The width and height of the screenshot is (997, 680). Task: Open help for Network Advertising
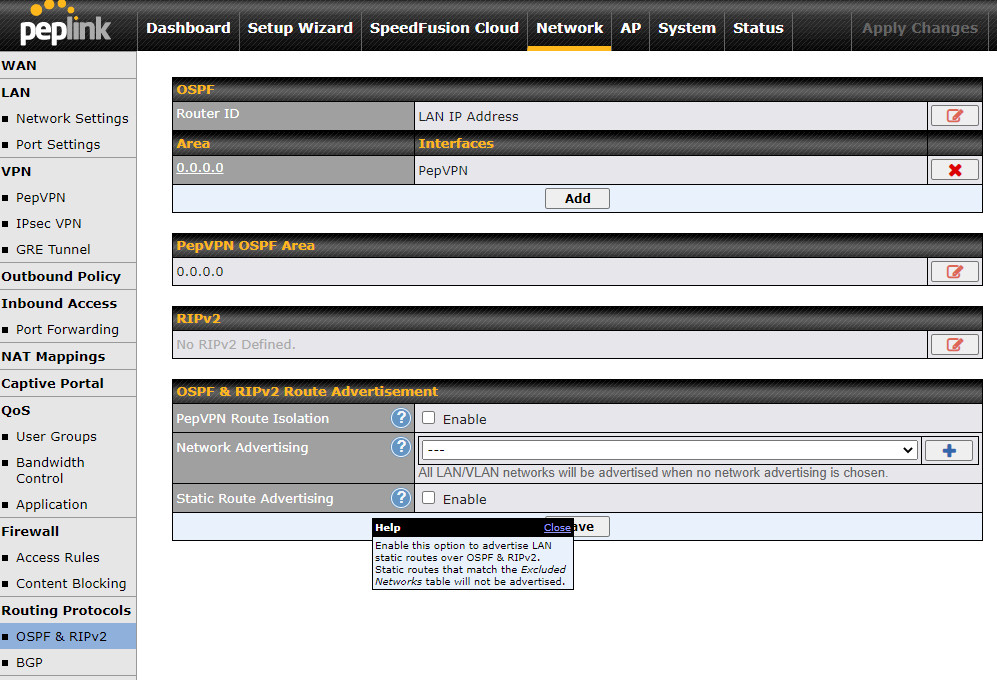pos(401,447)
